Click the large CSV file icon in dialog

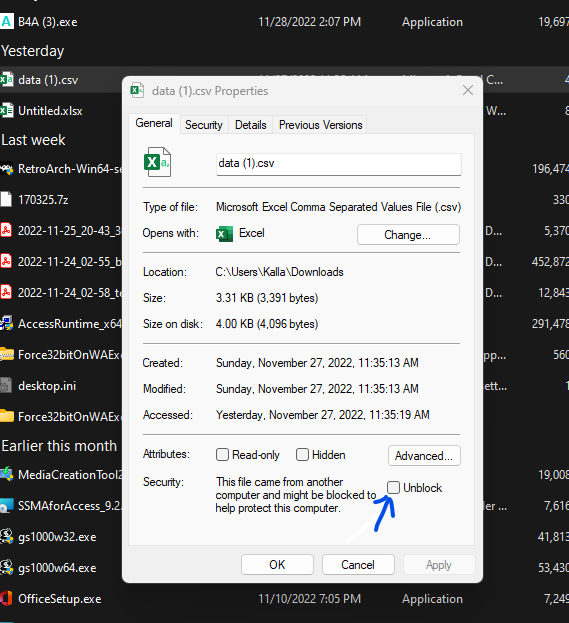(157, 162)
